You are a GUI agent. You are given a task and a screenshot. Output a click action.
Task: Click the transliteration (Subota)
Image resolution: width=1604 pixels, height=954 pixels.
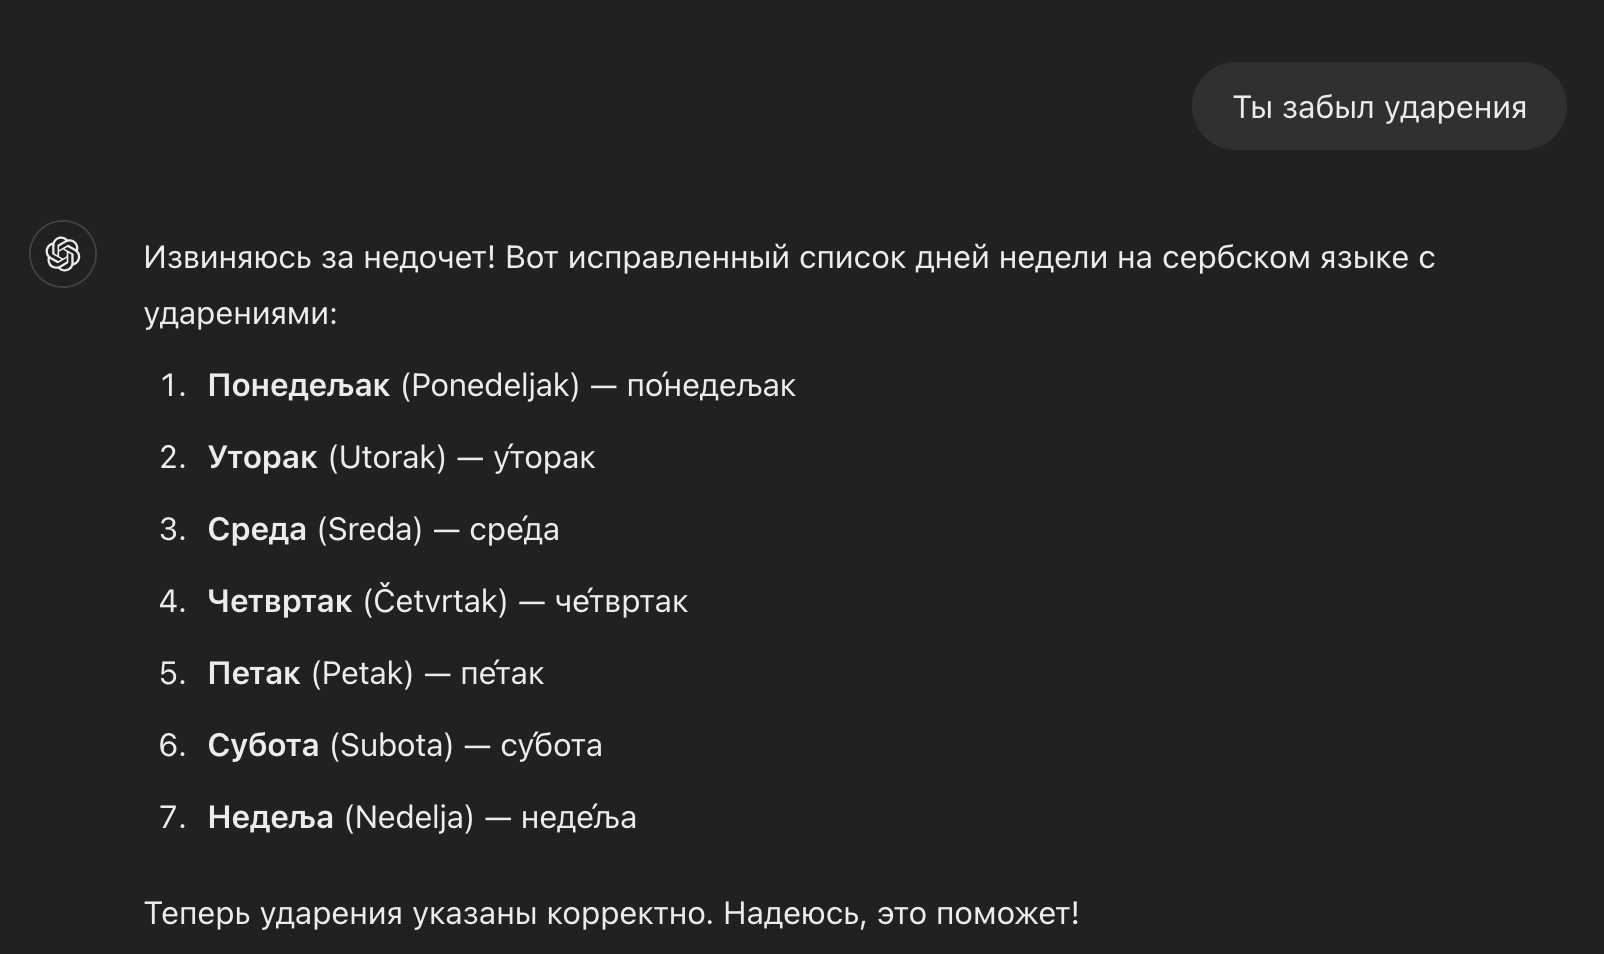tap(391, 745)
